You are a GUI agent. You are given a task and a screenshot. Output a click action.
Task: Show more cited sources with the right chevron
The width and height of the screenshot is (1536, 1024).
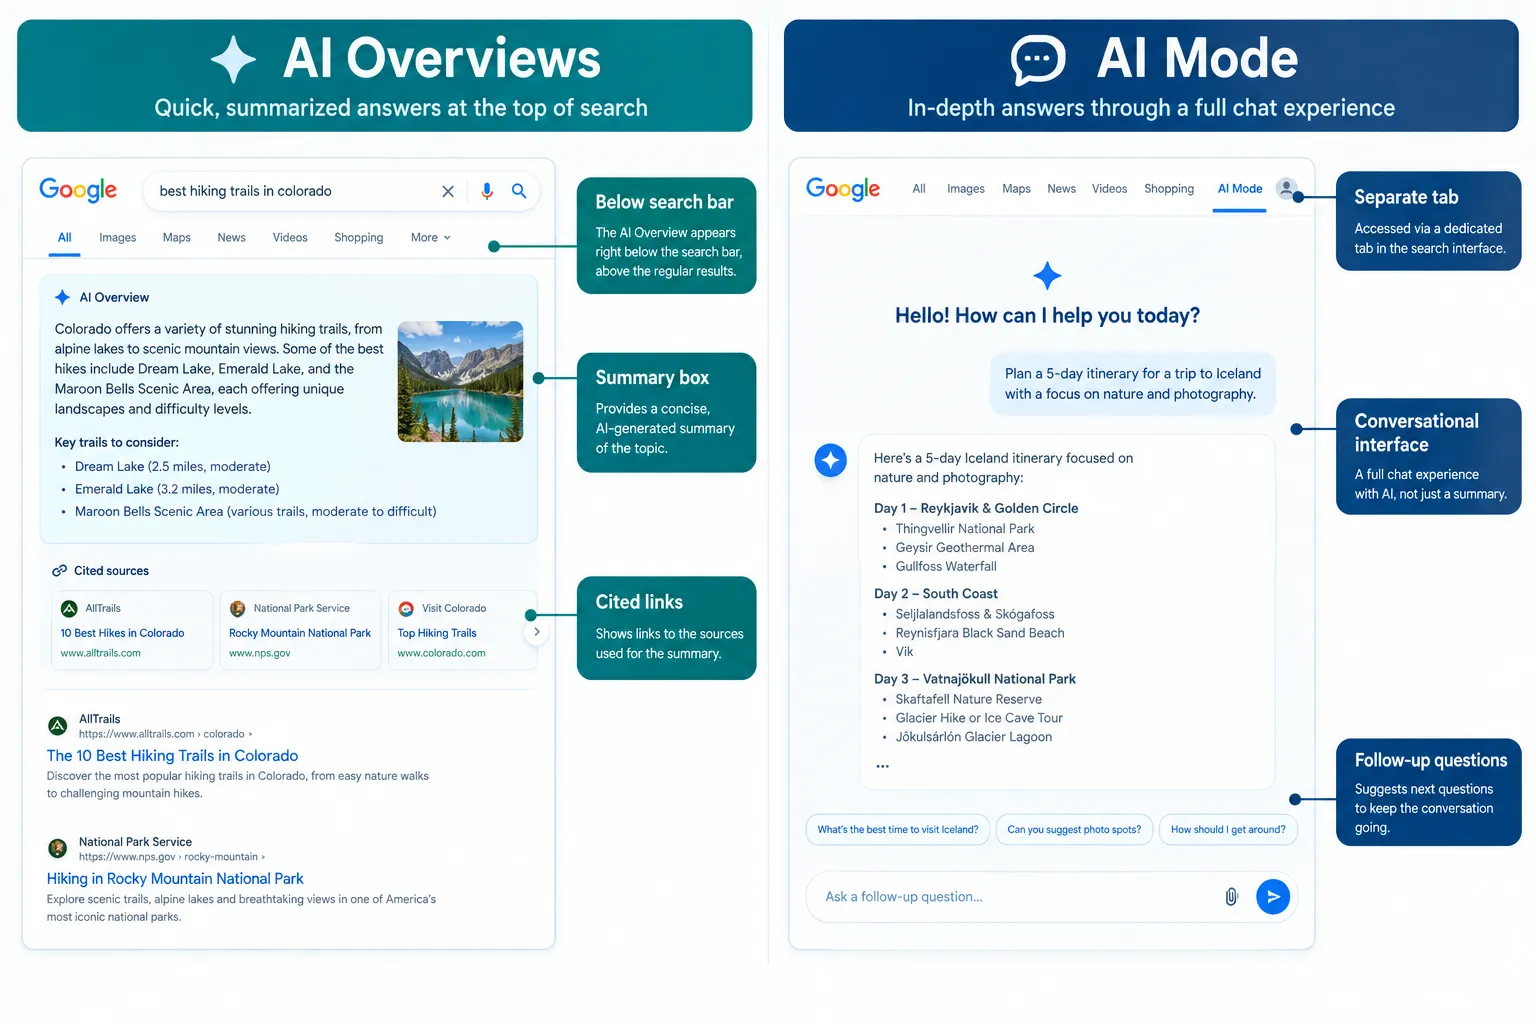coord(537,632)
